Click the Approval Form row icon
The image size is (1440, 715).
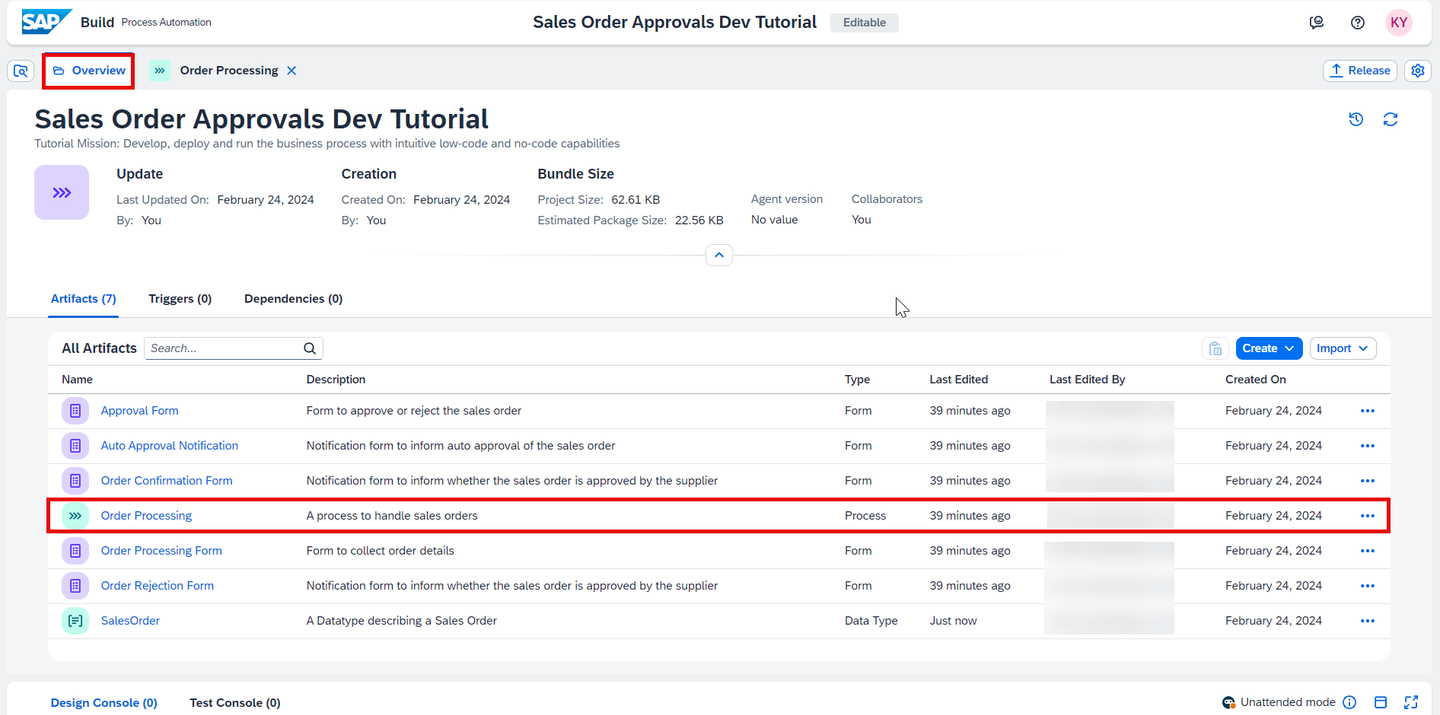[75, 411]
